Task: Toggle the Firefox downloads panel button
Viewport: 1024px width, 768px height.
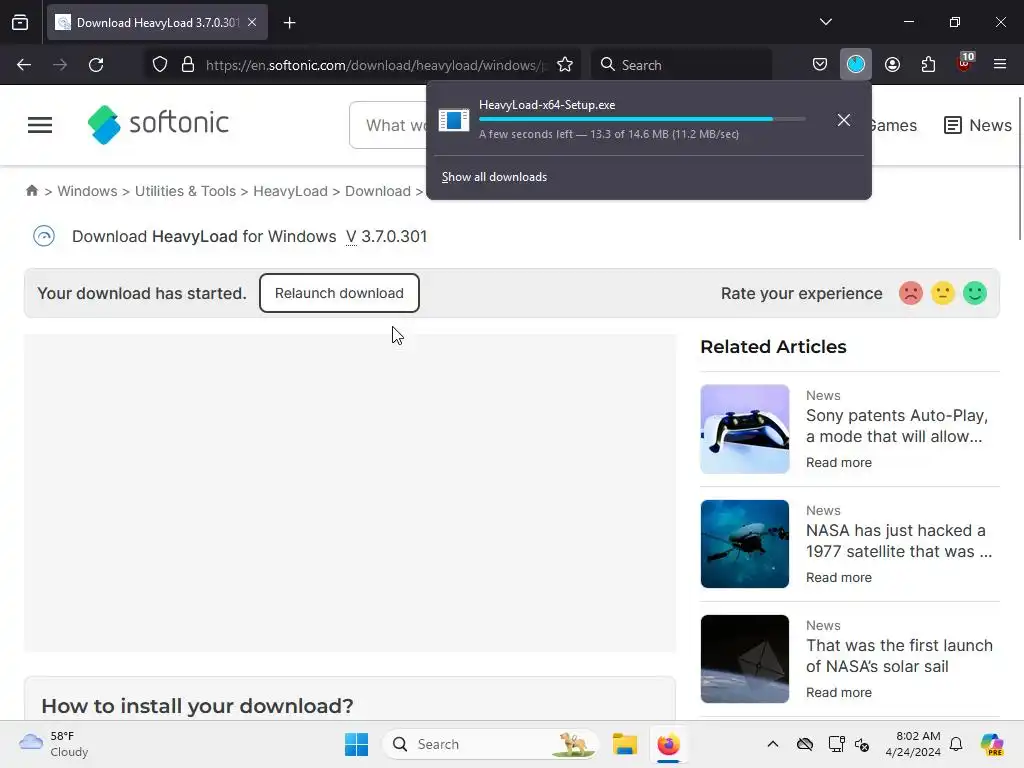Action: [x=856, y=65]
